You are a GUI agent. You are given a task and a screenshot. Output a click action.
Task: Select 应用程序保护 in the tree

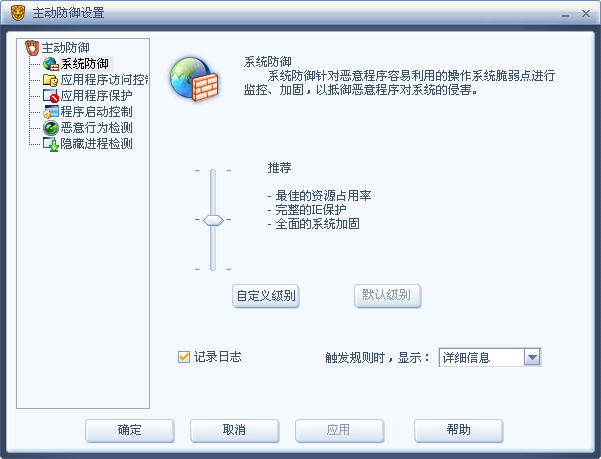coord(96,96)
